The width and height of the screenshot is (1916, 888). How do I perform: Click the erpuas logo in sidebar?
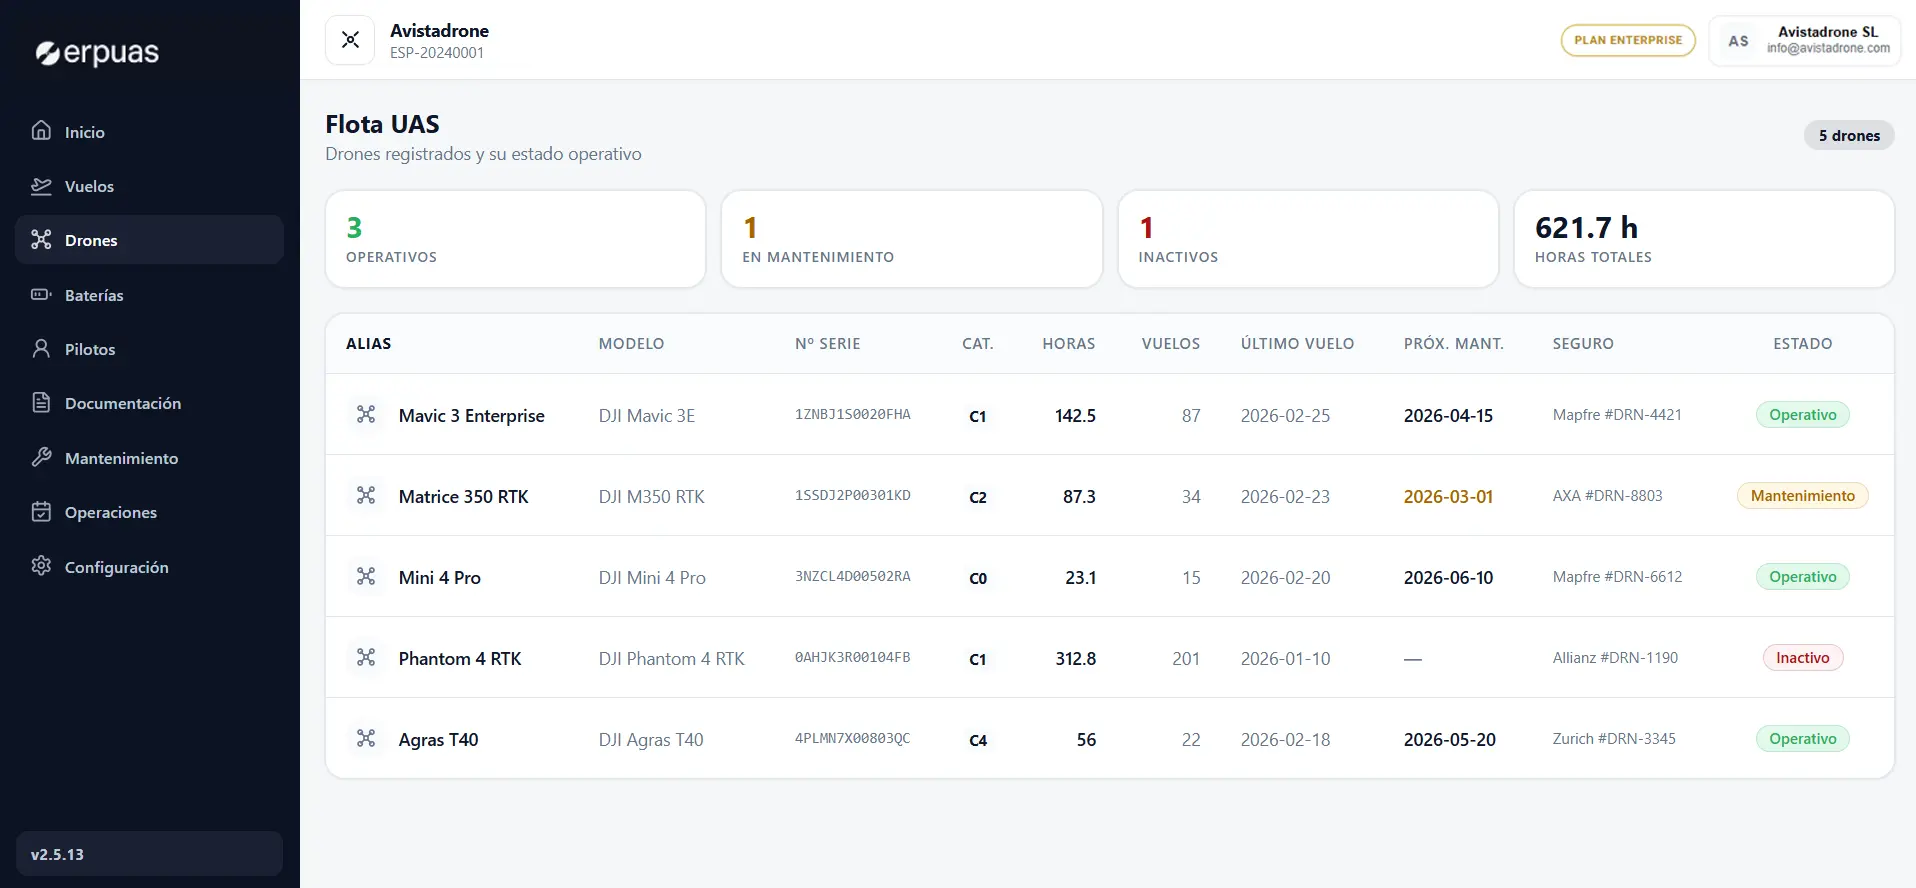pyautogui.click(x=97, y=53)
